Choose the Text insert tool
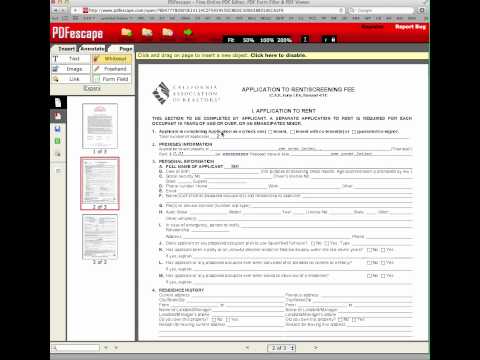This screenshot has height=360, width=480. [71, 59]
